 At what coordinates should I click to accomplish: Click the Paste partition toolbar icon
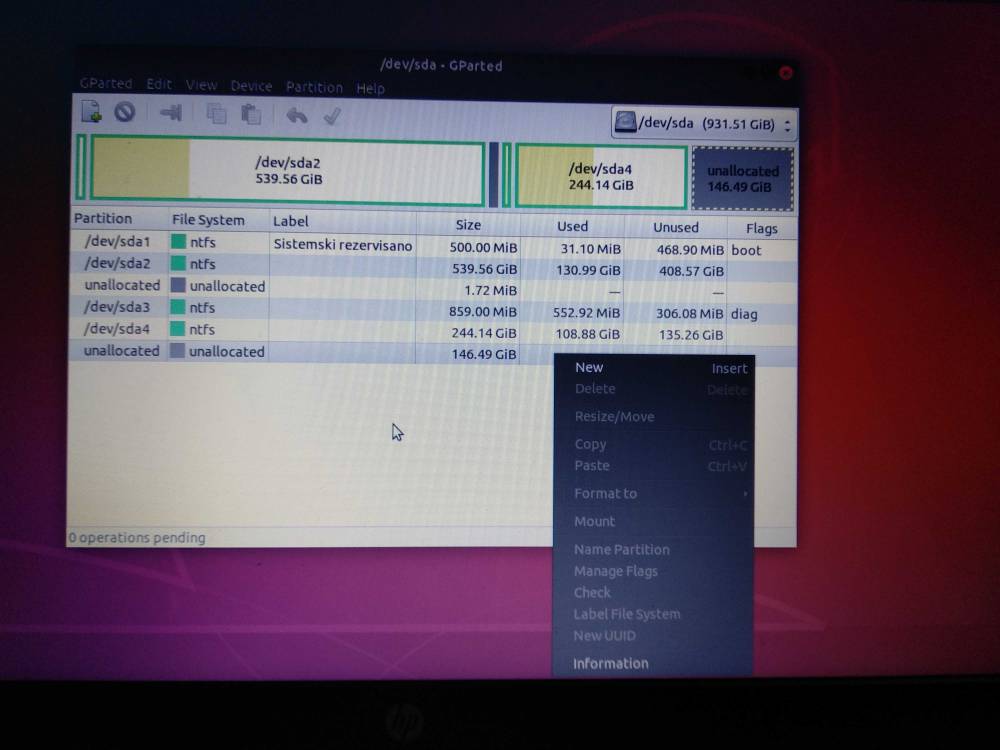(251, 115)
